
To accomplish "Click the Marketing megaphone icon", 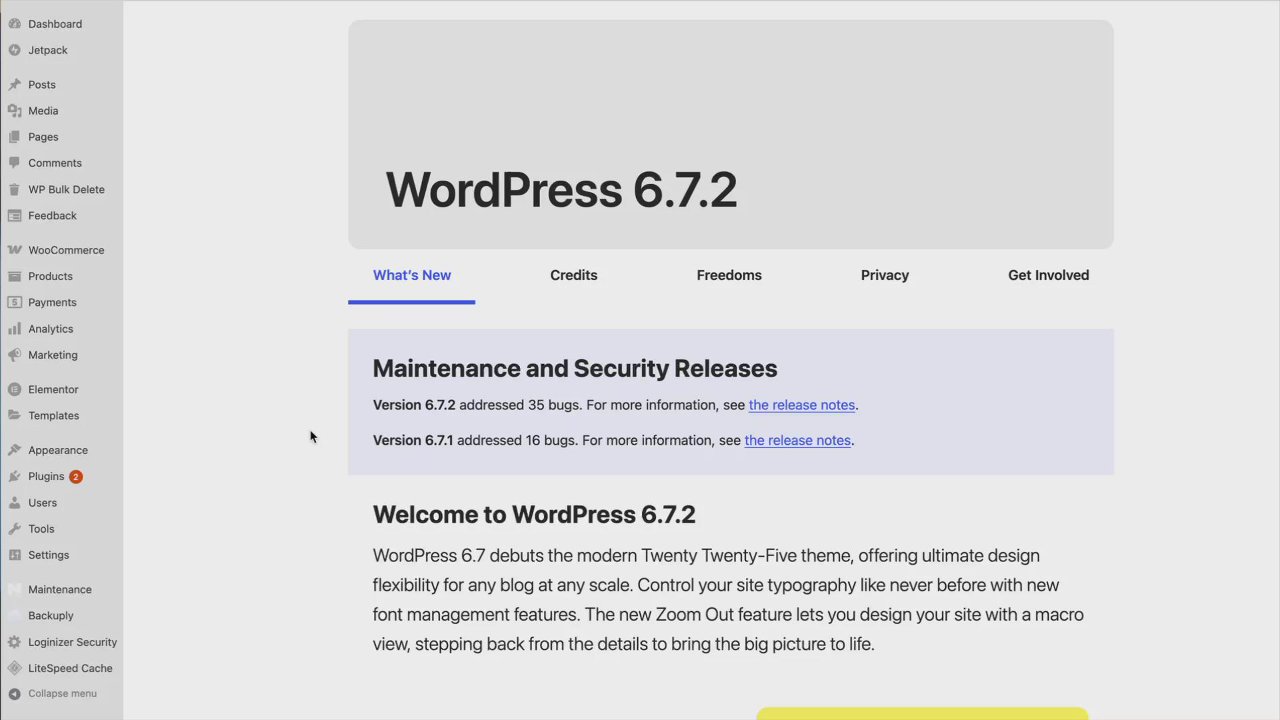I will 14,355.
